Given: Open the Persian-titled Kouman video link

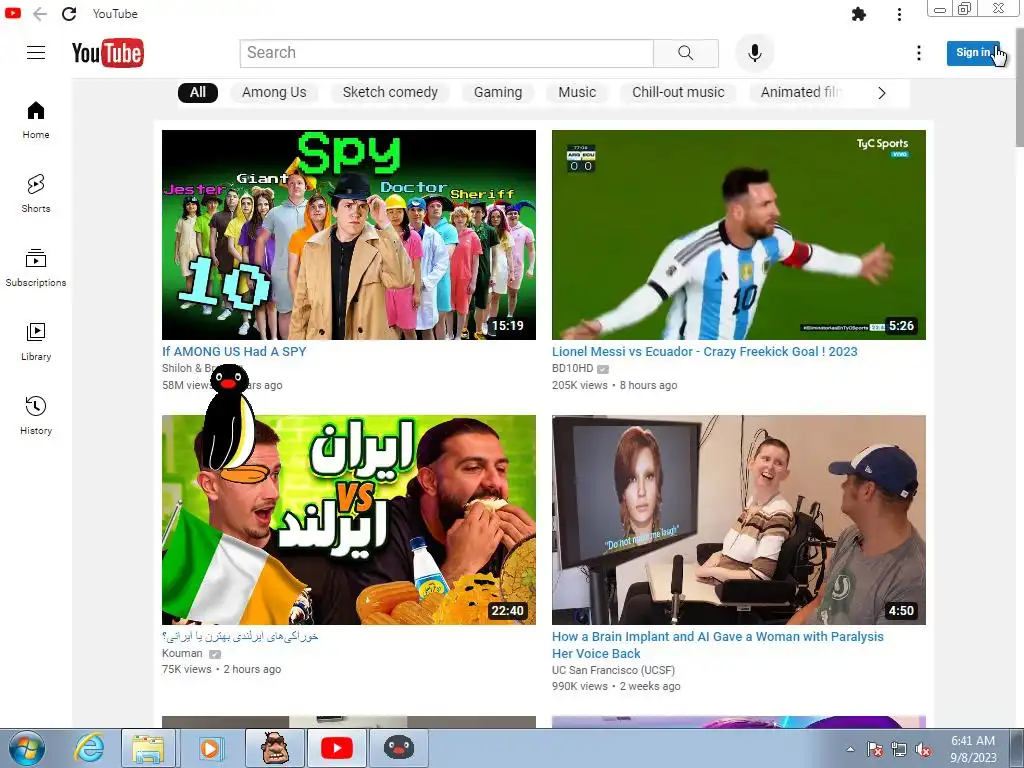Looking at the screenshot, I should [240, 636].
